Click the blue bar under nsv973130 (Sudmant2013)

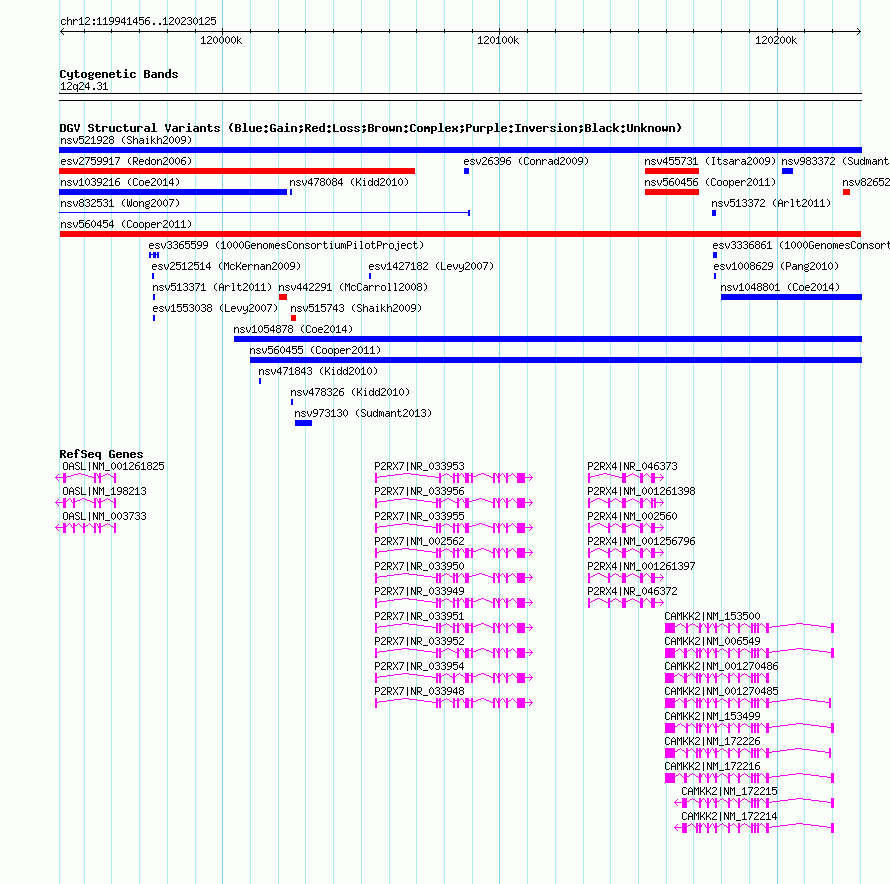pos(303,423)
